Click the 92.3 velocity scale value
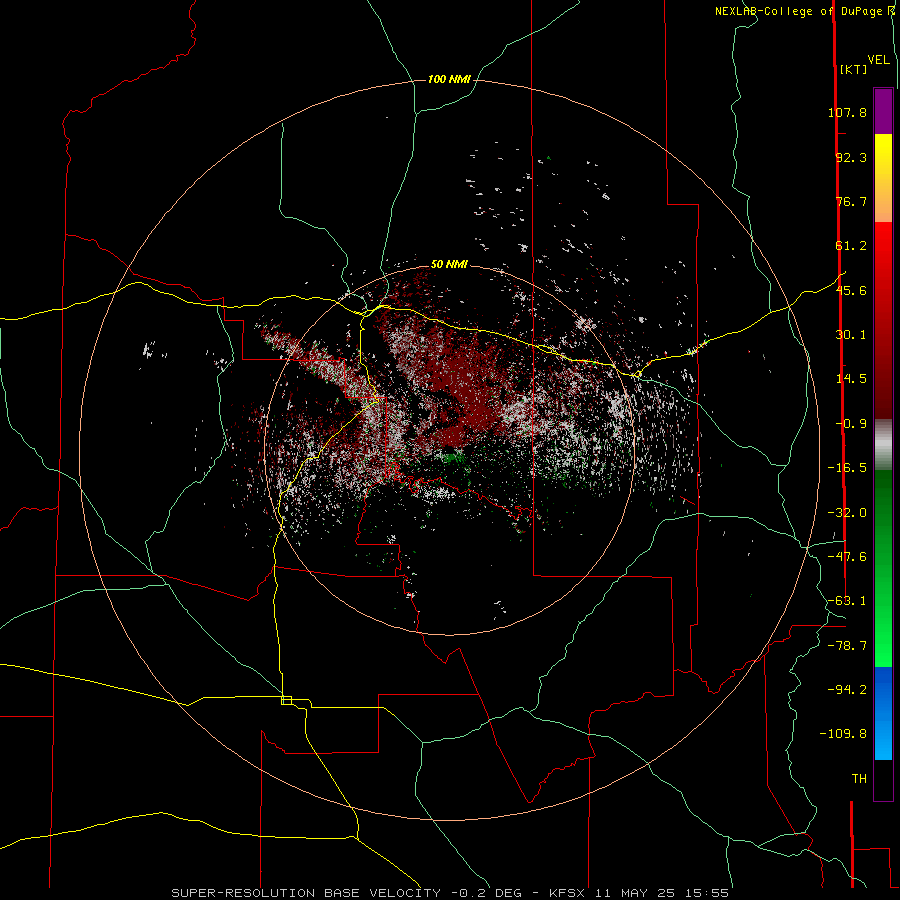Screen dimensions: 900x900 [x=851, y=157]
